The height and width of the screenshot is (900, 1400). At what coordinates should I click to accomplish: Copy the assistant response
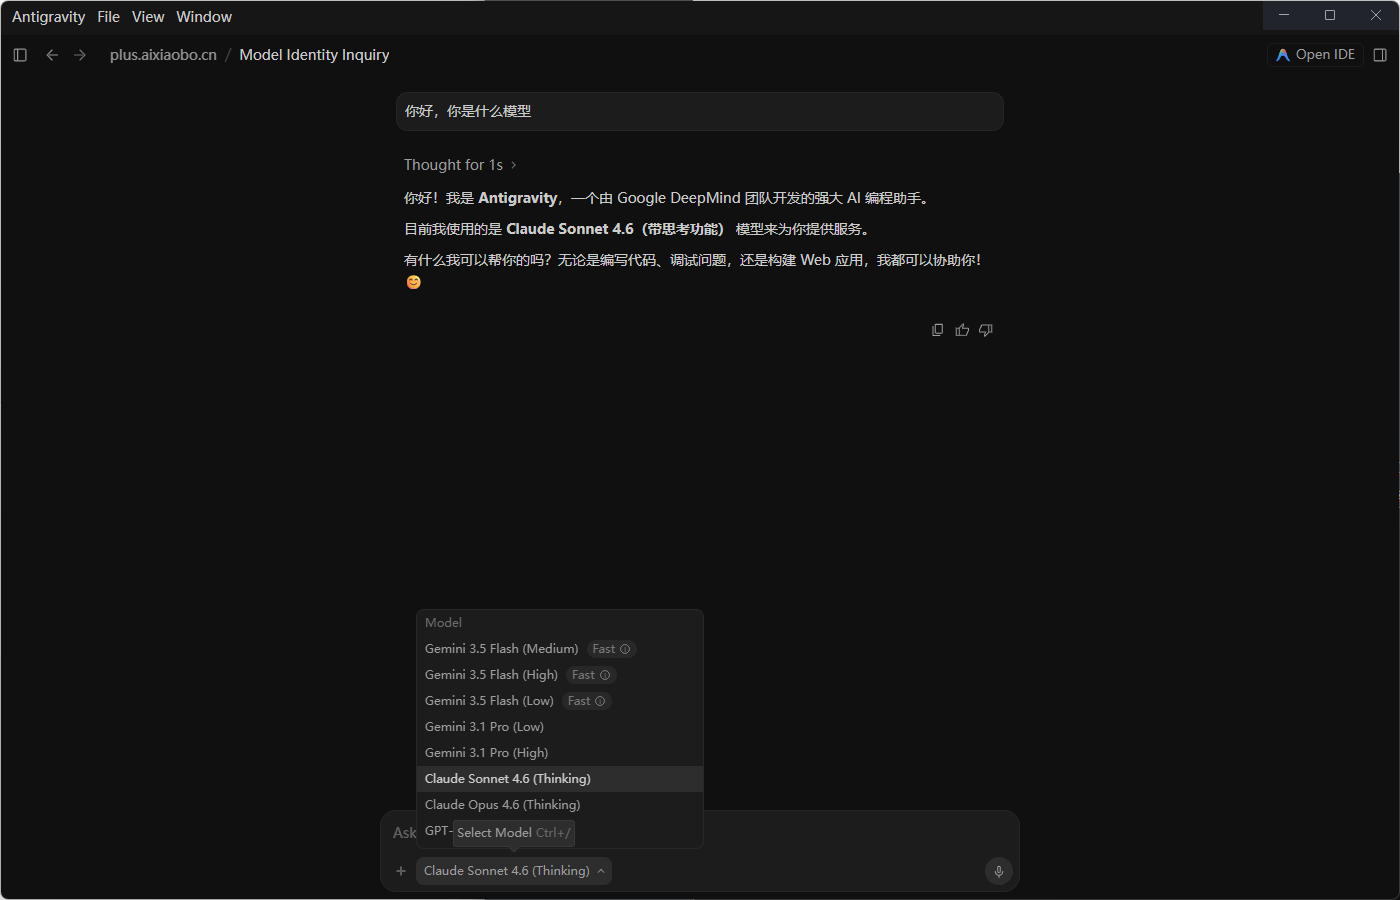pyautogui.click(x=937, y=330)
